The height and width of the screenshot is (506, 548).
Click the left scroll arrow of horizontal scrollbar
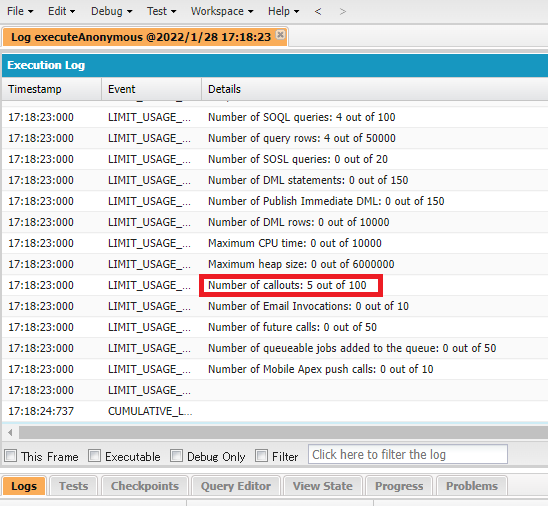point(10,432)
